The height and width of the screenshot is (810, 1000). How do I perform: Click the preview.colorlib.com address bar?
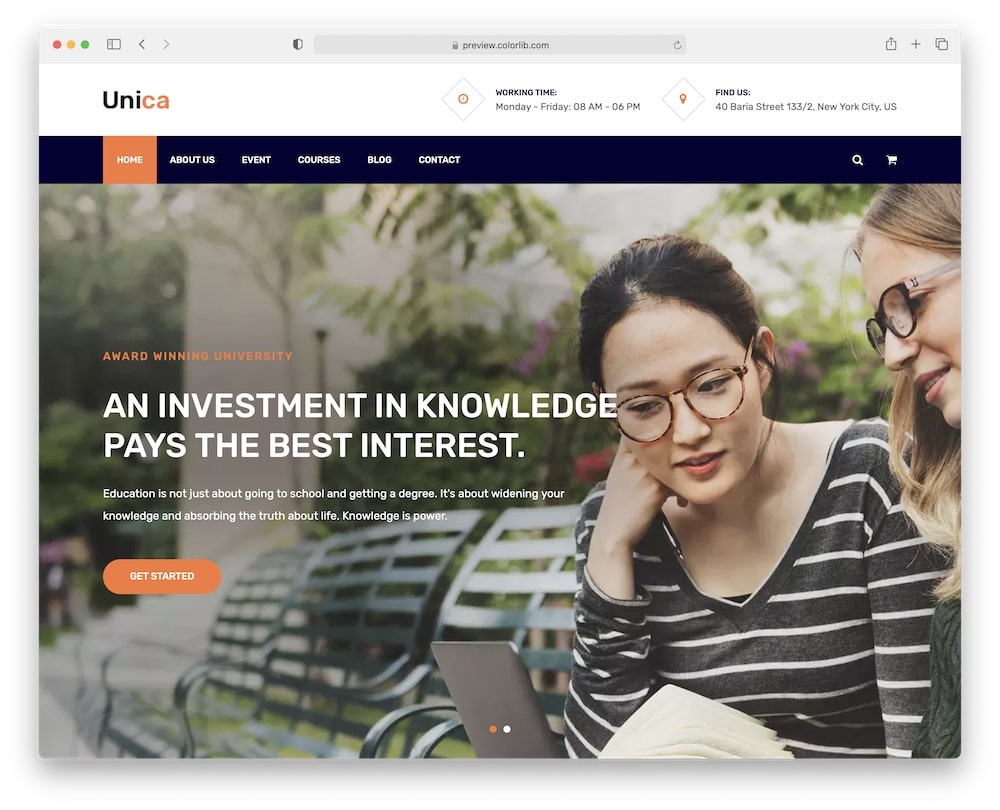[499, 45]
